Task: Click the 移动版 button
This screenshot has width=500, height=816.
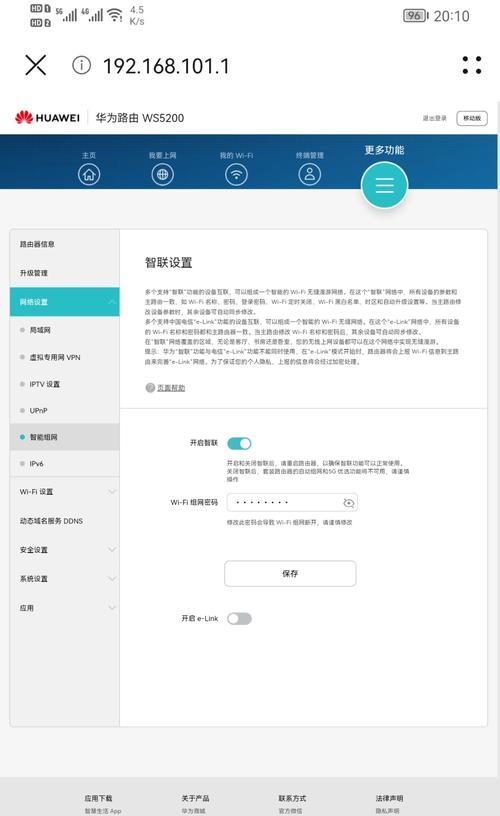Action: 472,118
